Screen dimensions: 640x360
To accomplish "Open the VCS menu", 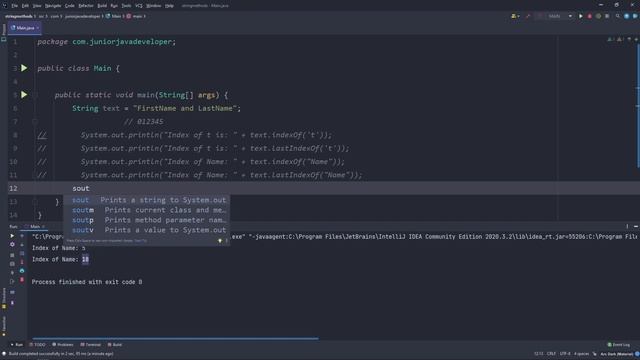I will (x=139, y=6).
